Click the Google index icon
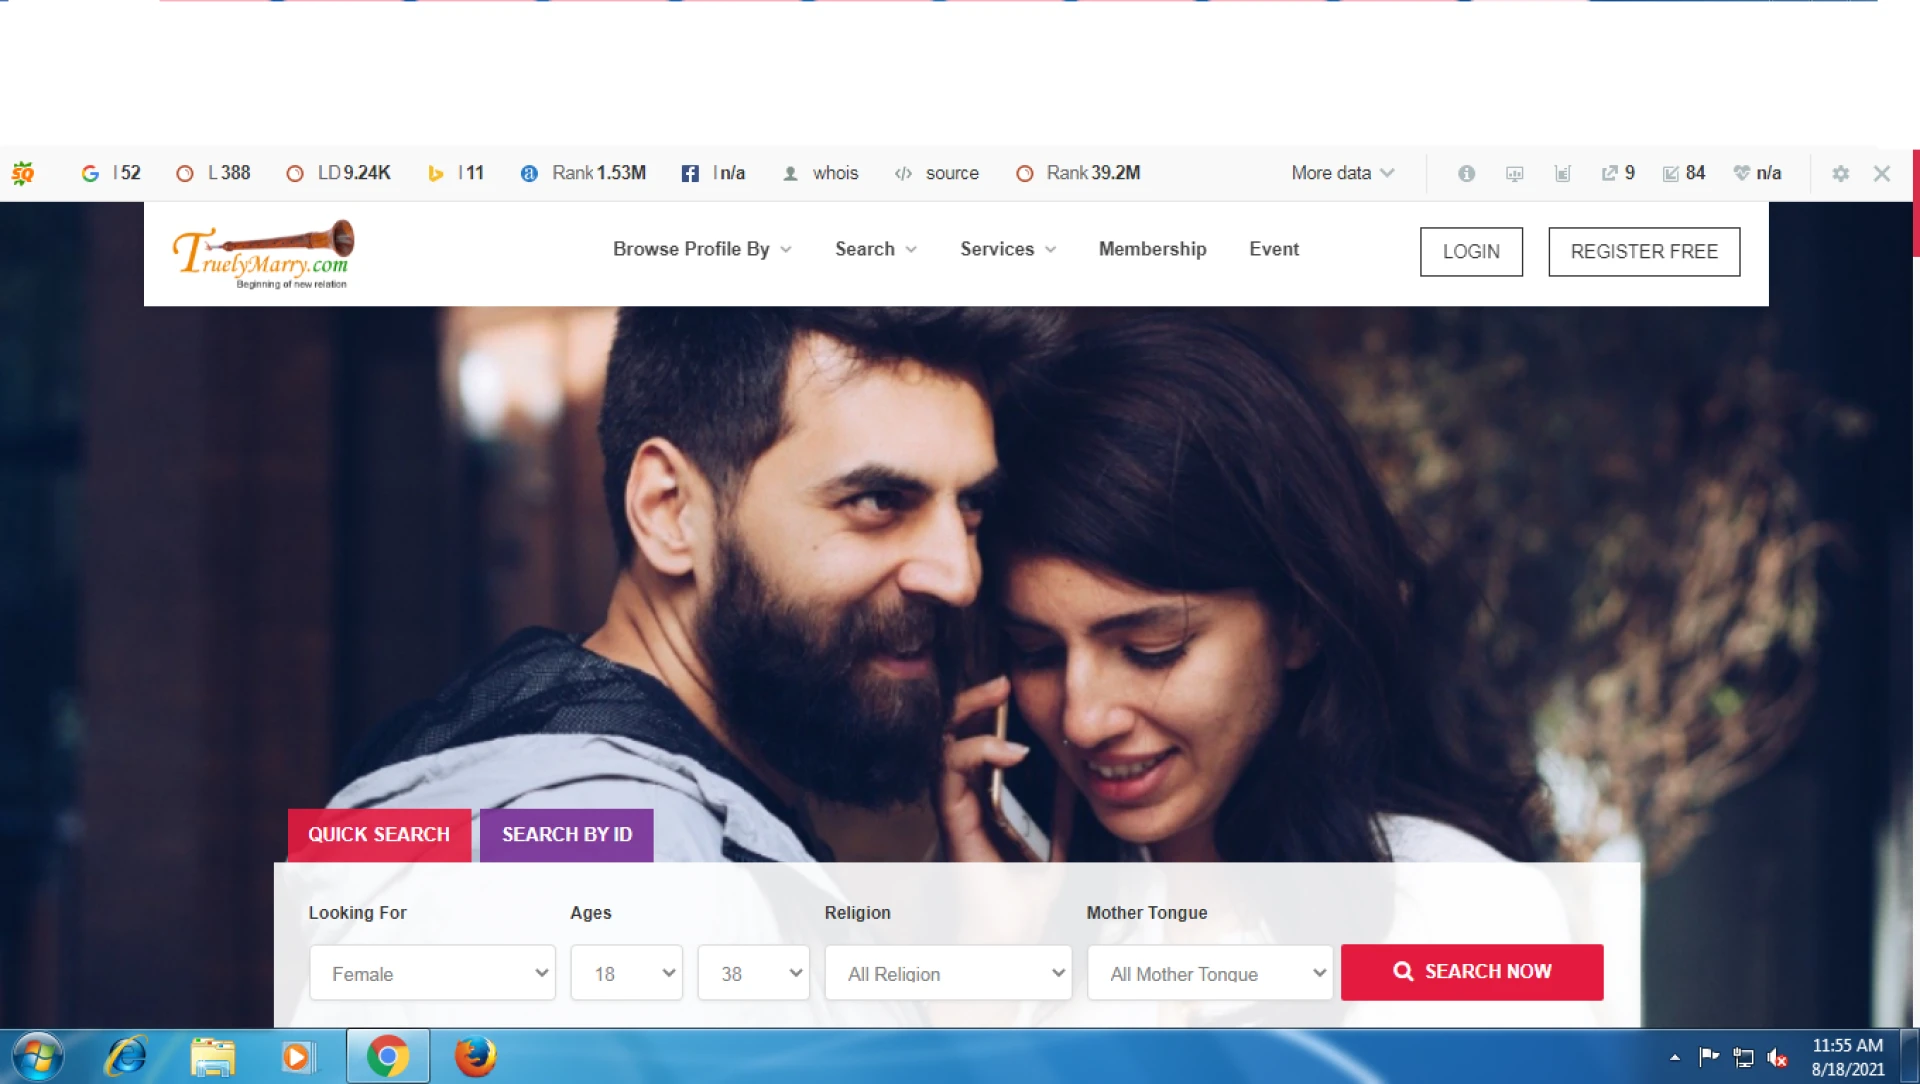The image size is (1920, 1084). (90, 173)
